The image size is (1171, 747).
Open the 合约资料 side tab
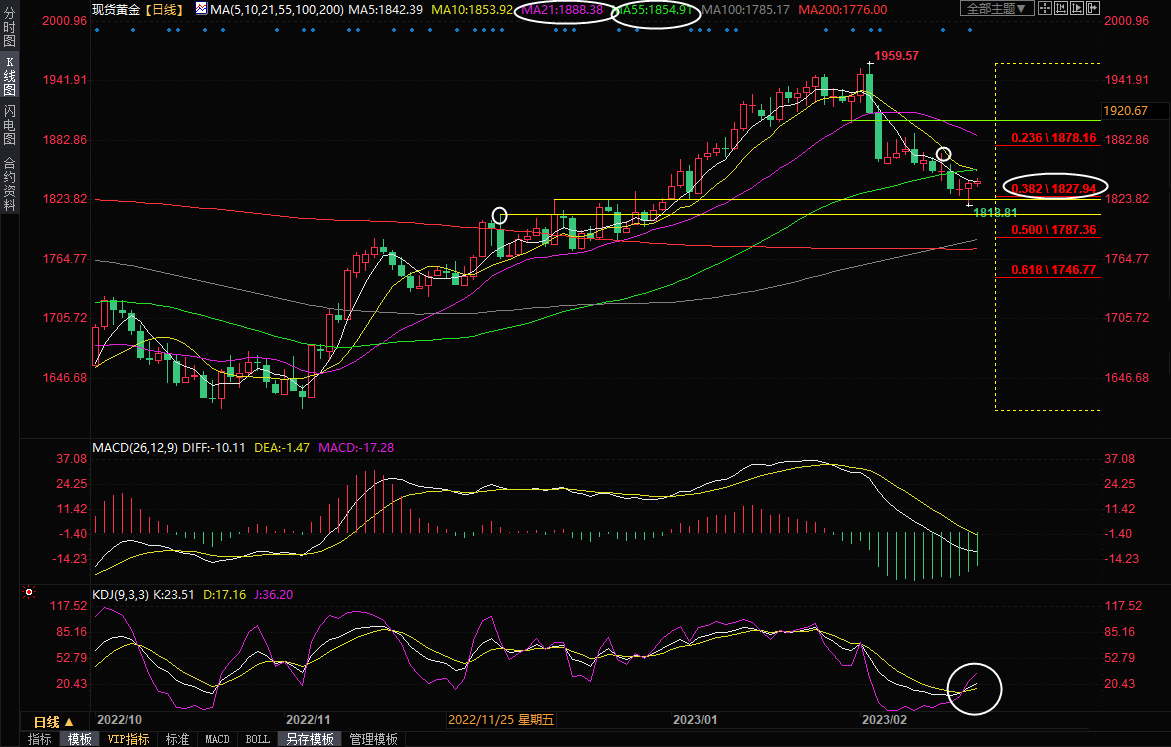click(x=9, y=183)
